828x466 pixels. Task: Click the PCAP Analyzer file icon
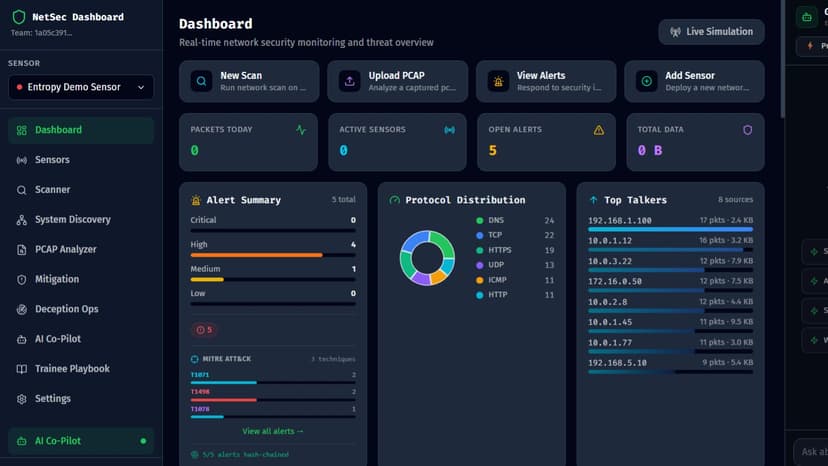click(x=22, y=250)
